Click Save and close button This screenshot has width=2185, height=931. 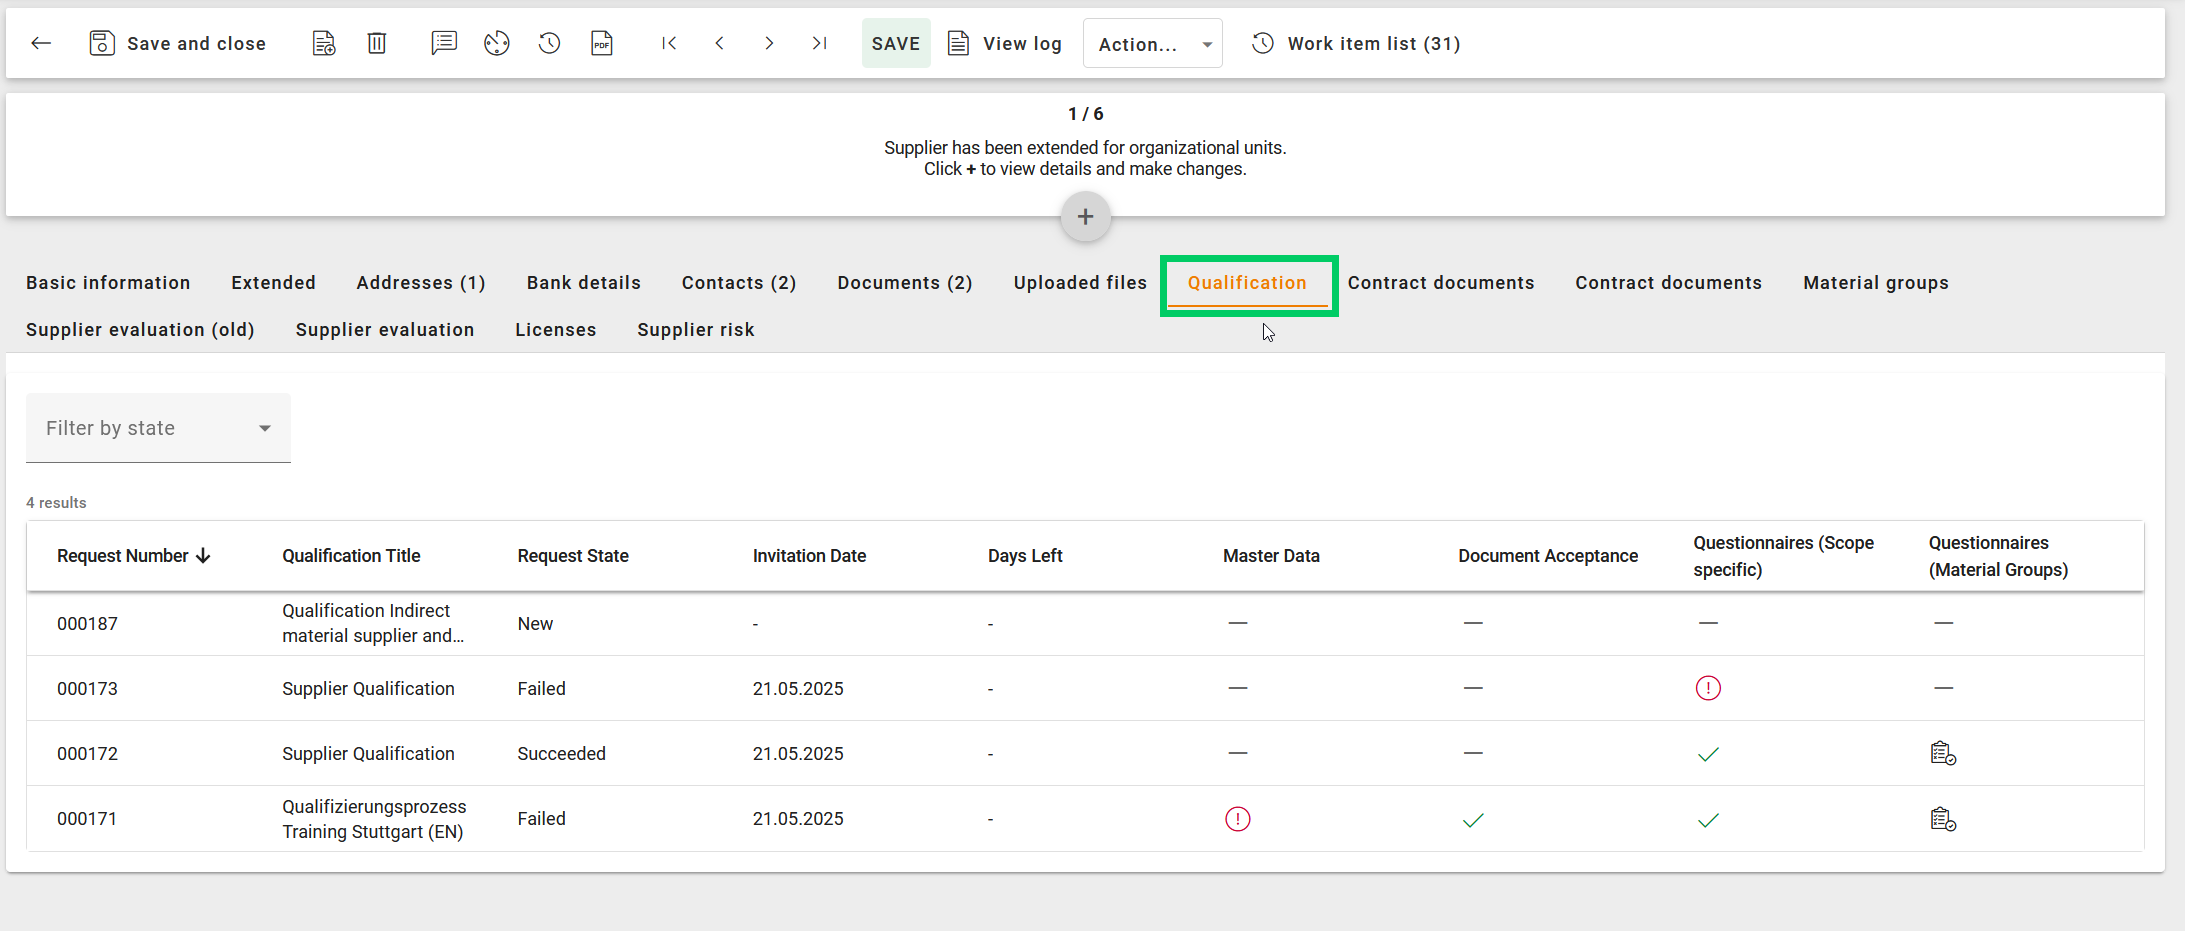pyautogui.click(x=178, y=43)
